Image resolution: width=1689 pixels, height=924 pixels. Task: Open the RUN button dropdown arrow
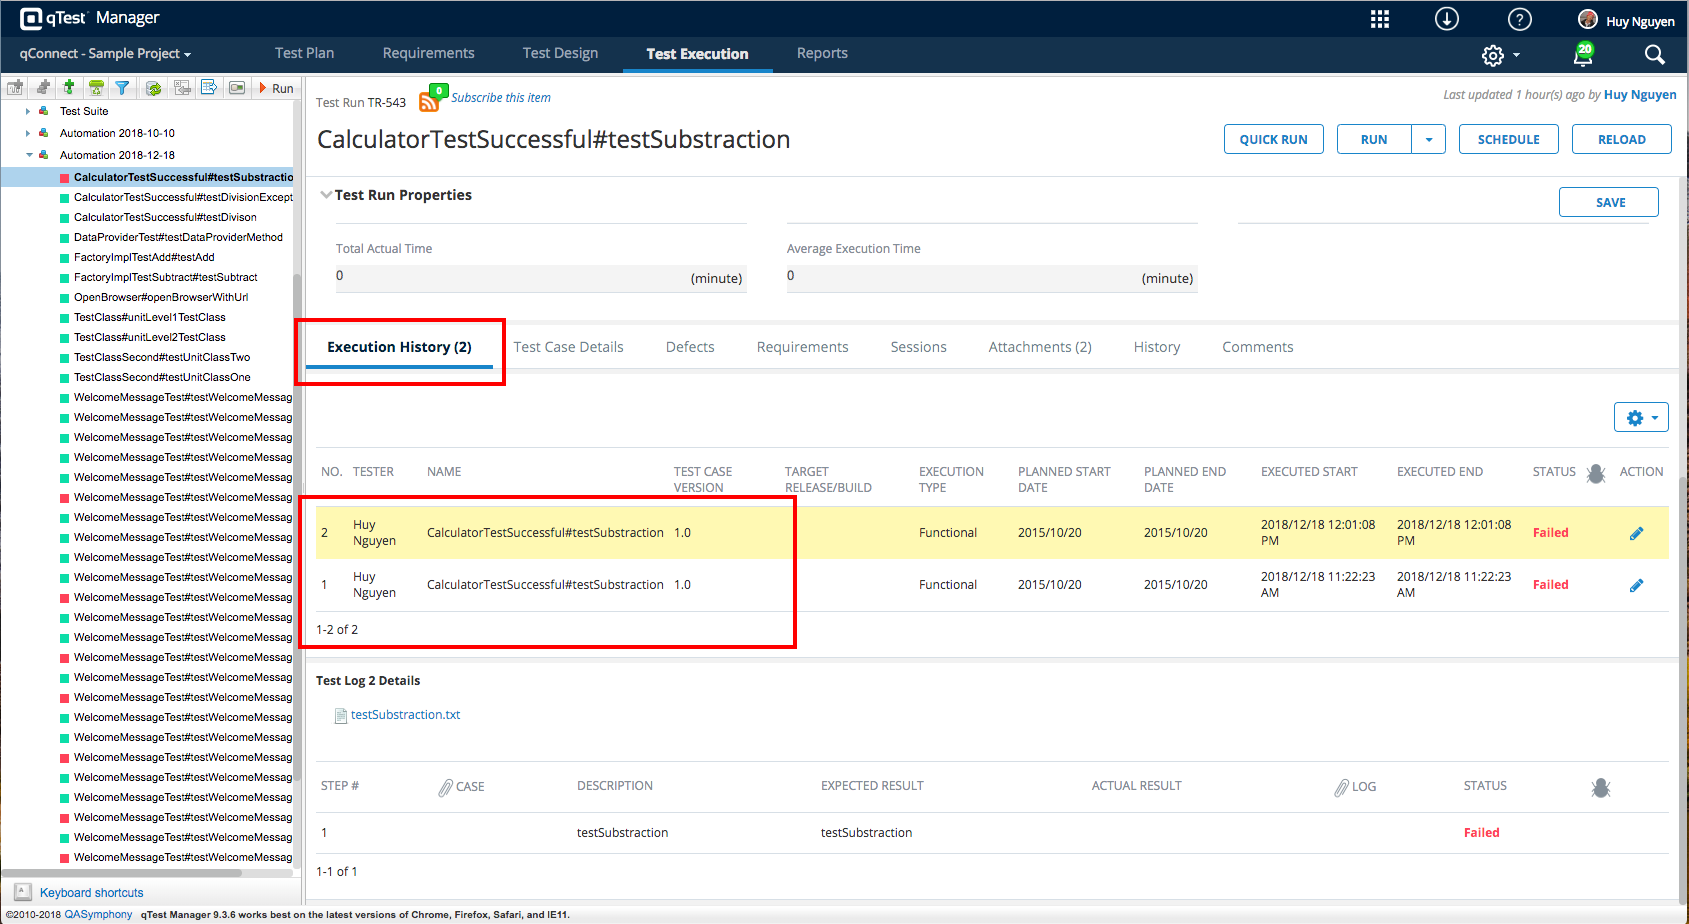coord(1429,140)
